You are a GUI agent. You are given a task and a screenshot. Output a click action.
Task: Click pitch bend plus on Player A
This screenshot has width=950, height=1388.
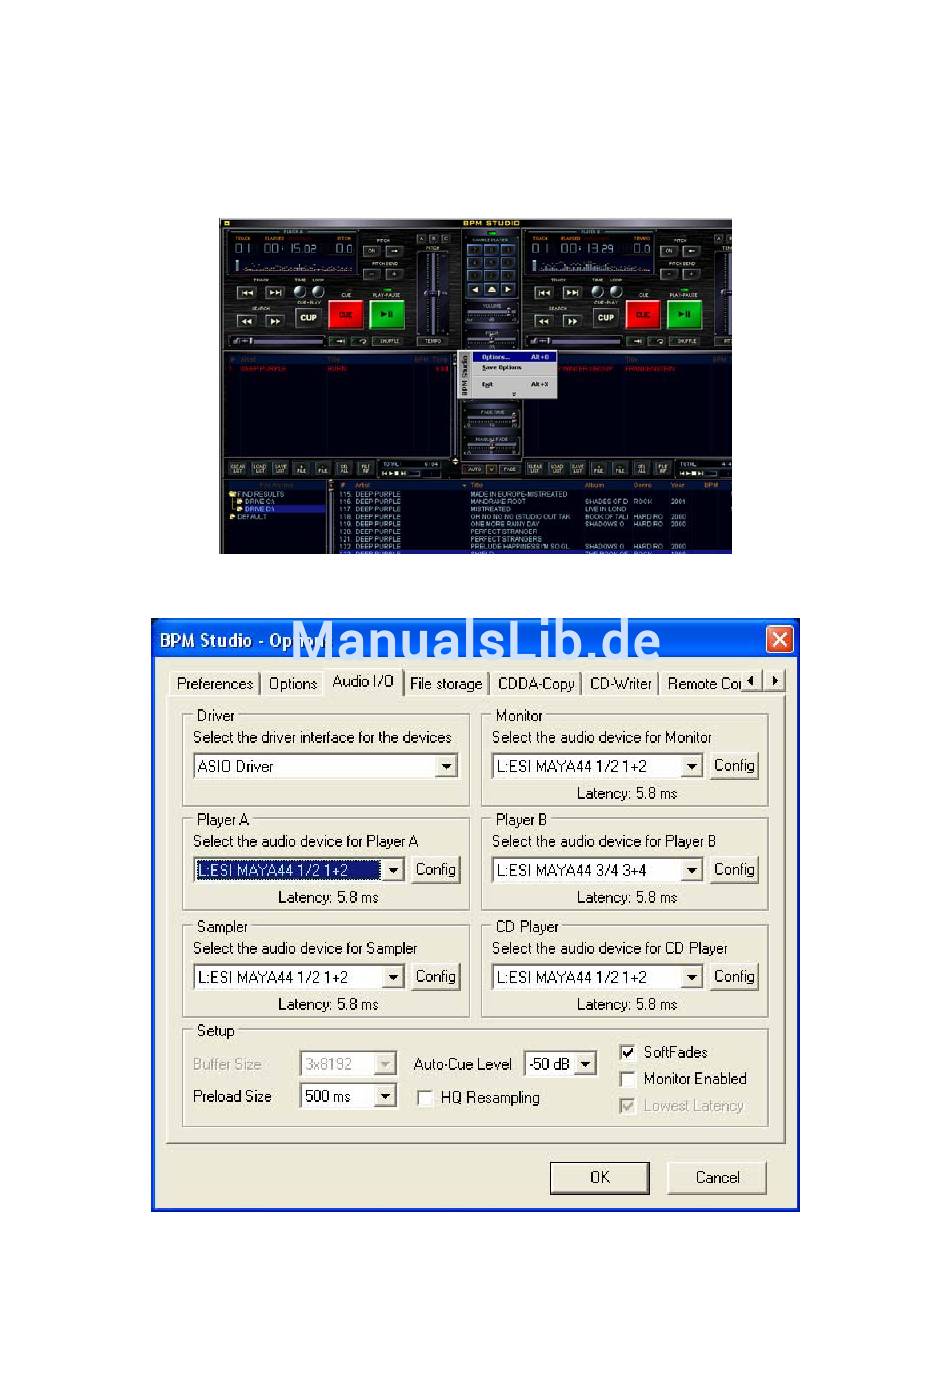tap(394, 274)
